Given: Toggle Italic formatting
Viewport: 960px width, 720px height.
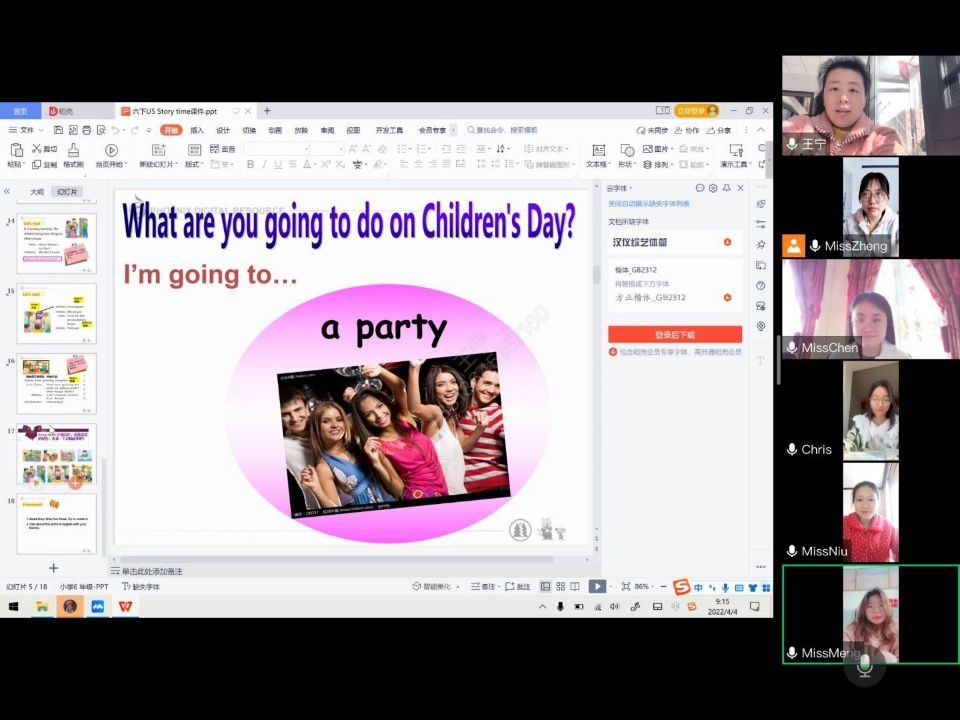Looking at the screenshot, I should point(264,164).
